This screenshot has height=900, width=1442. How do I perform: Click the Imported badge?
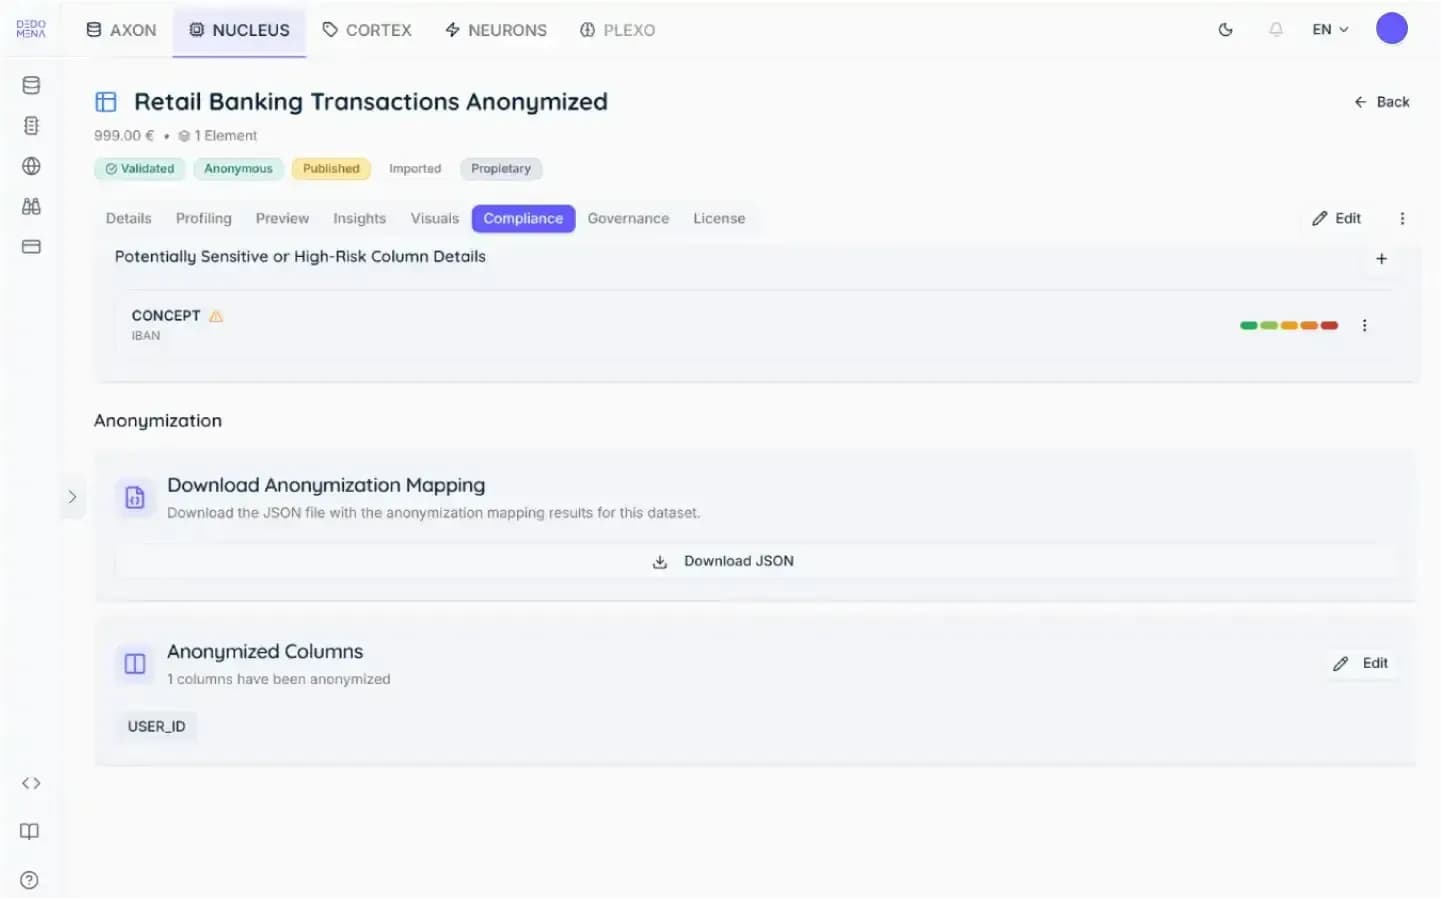coord(415,169)
